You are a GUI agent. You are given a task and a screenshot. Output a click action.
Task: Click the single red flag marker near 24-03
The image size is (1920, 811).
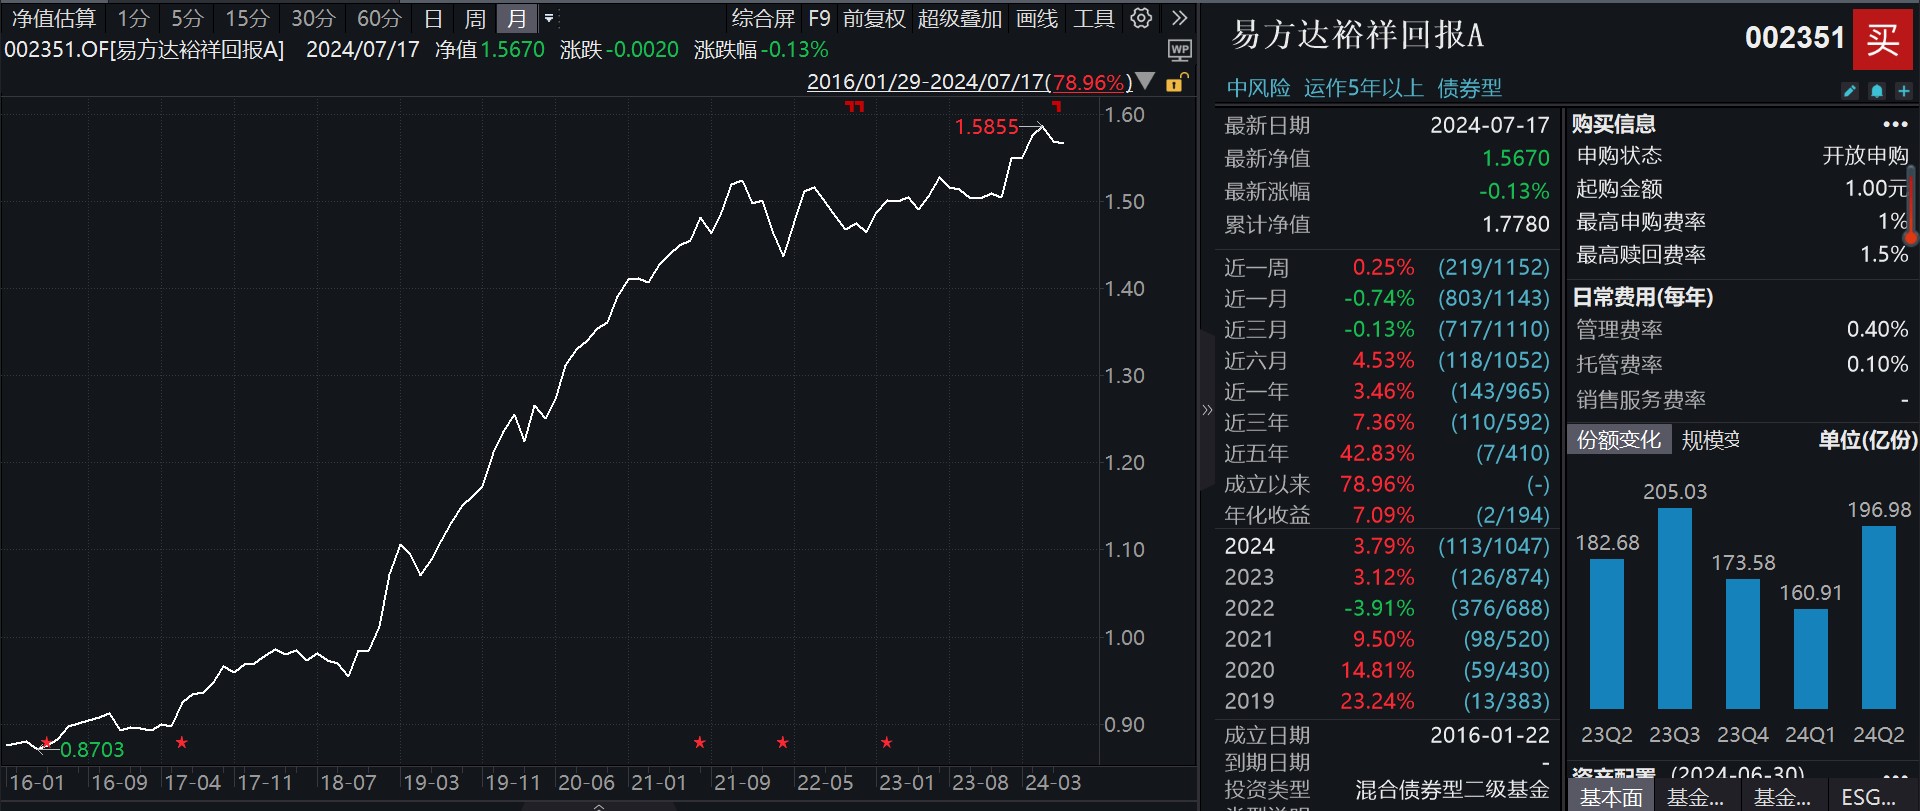point(1057,106)
